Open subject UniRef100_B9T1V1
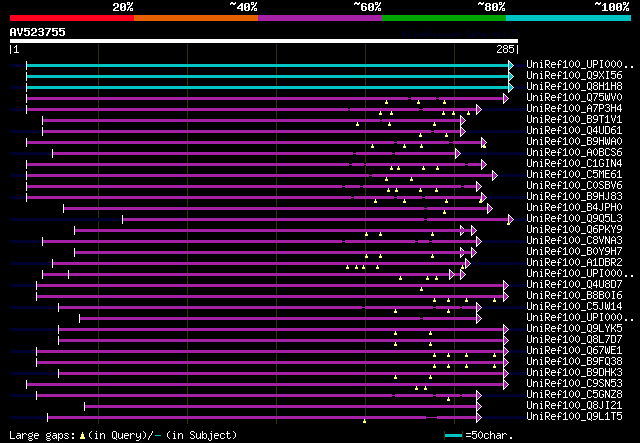 (574, 120)
